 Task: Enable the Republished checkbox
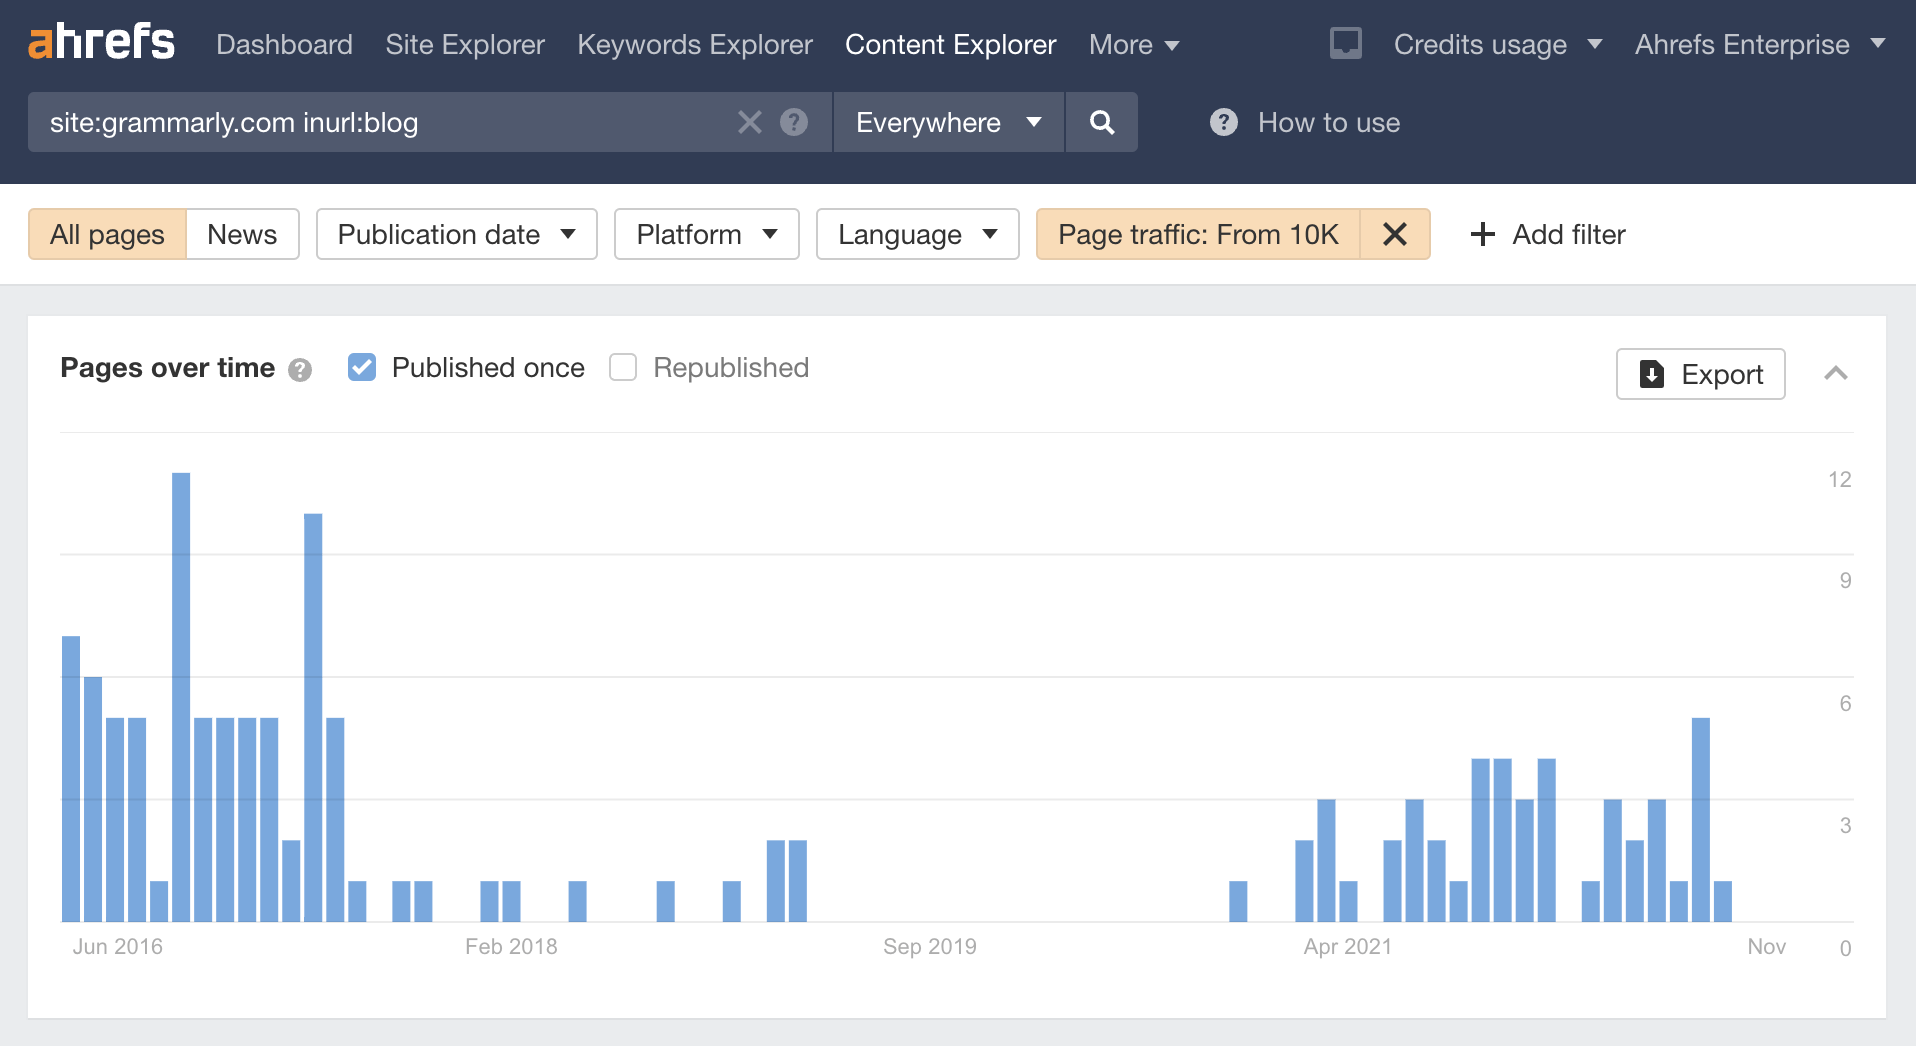tap(622, 367)
